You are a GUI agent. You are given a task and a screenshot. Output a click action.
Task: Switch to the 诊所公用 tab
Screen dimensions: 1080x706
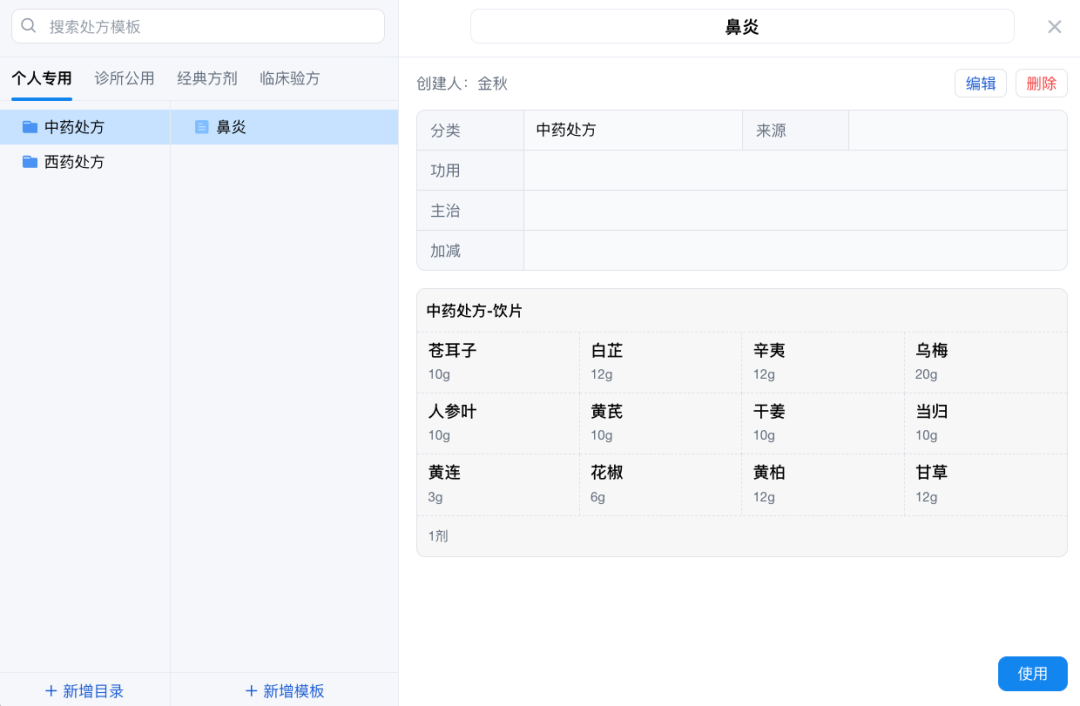tap(125, 78)
